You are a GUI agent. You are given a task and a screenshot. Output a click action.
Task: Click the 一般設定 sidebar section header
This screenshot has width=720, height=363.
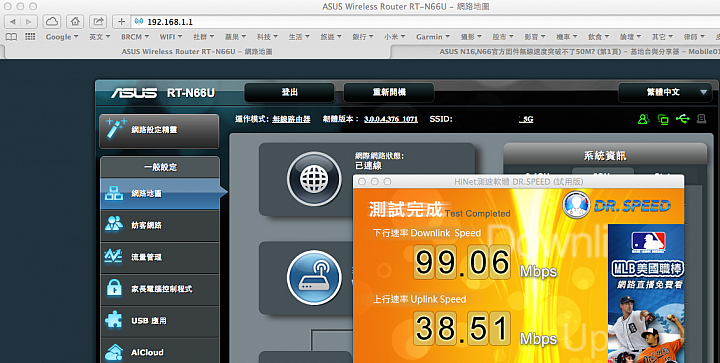(x=160, y=167)
